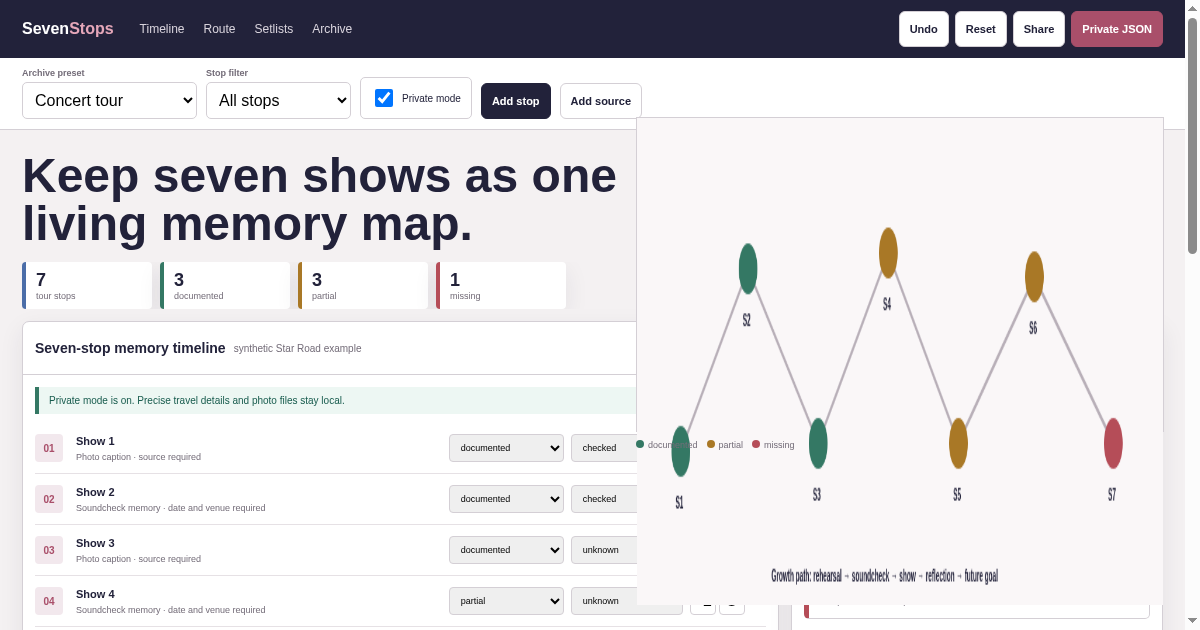The width and height of the screenshot is (1200, 630).
Task: Click the synthetic Star Road example subtitle
Action: pos(298,349)
